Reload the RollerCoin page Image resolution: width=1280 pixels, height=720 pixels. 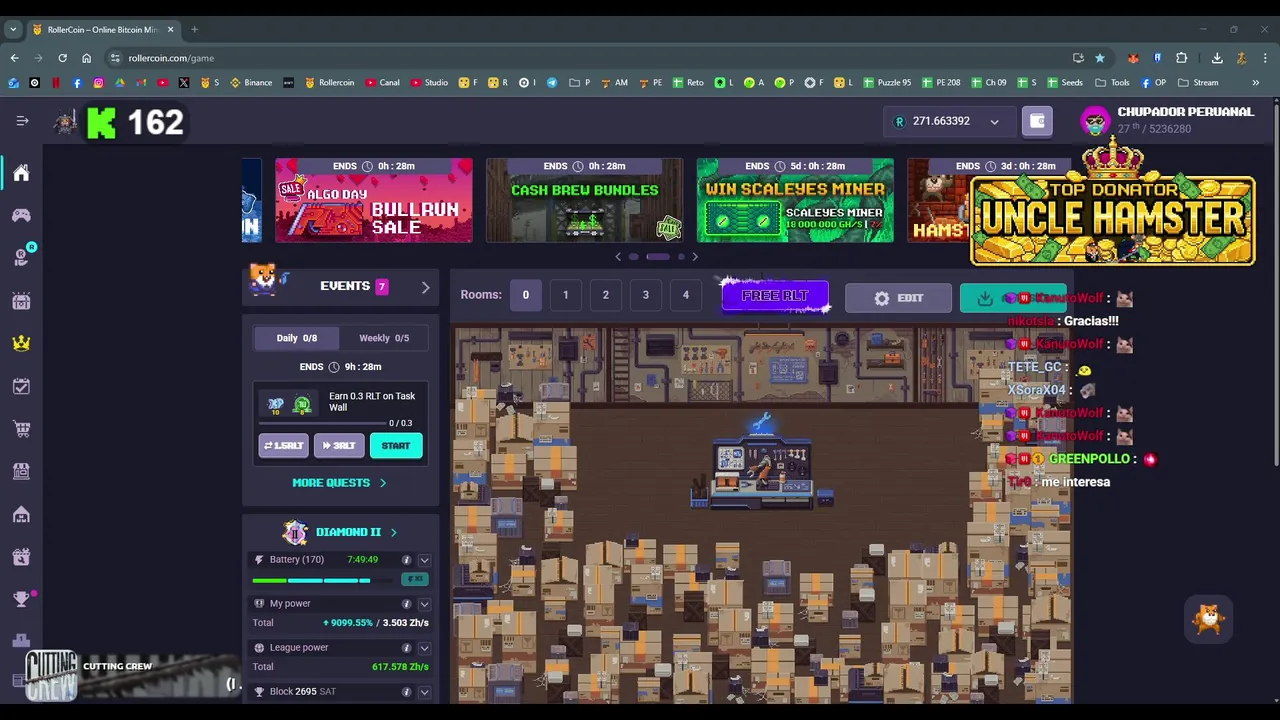click(x=62, y=58)
